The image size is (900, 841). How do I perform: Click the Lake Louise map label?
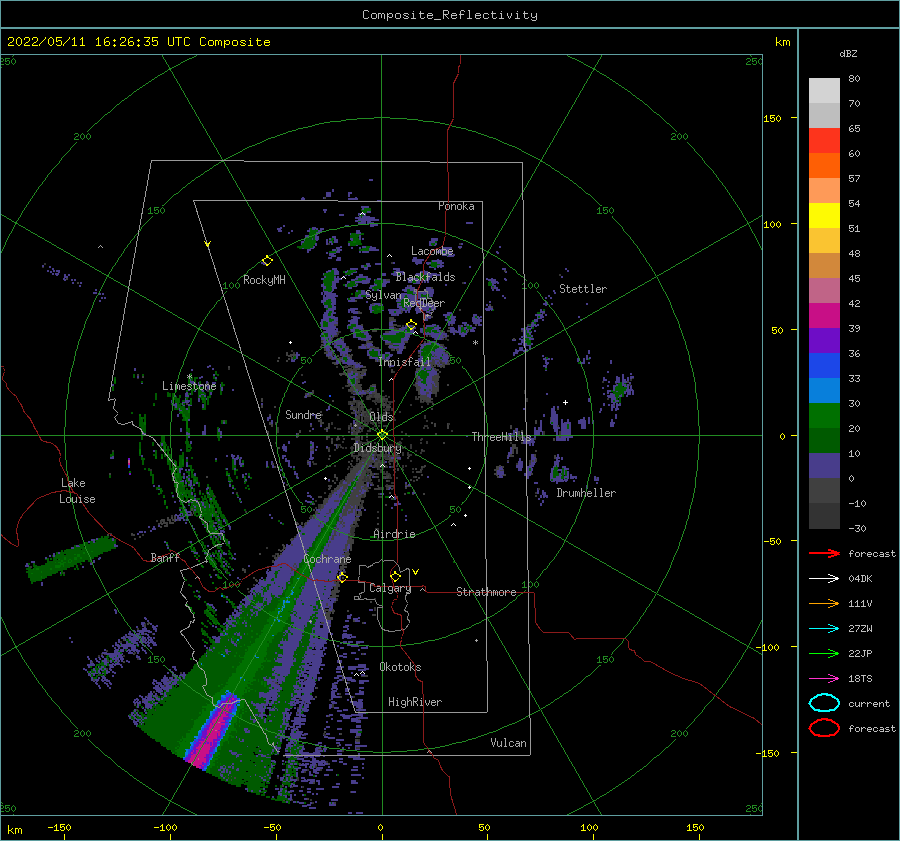point(77,491)
